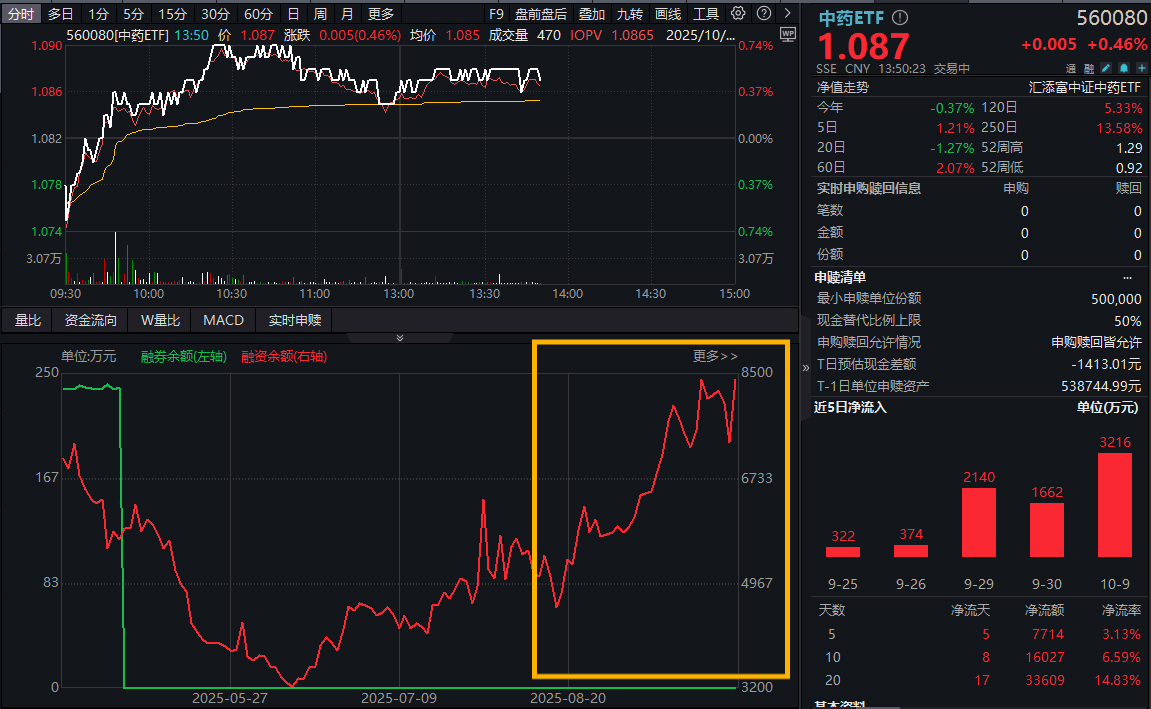
Task: Click 20-day net inflow value 33609
Action: tap(1045, 680)
